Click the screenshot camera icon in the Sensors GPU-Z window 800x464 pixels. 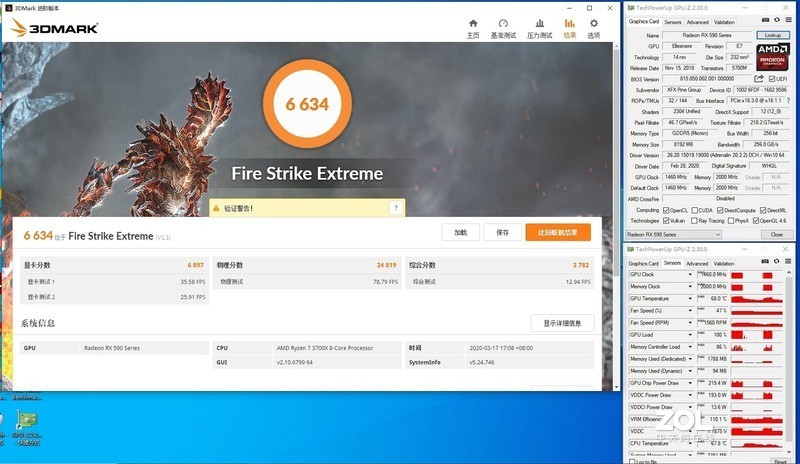pos(765,261)
